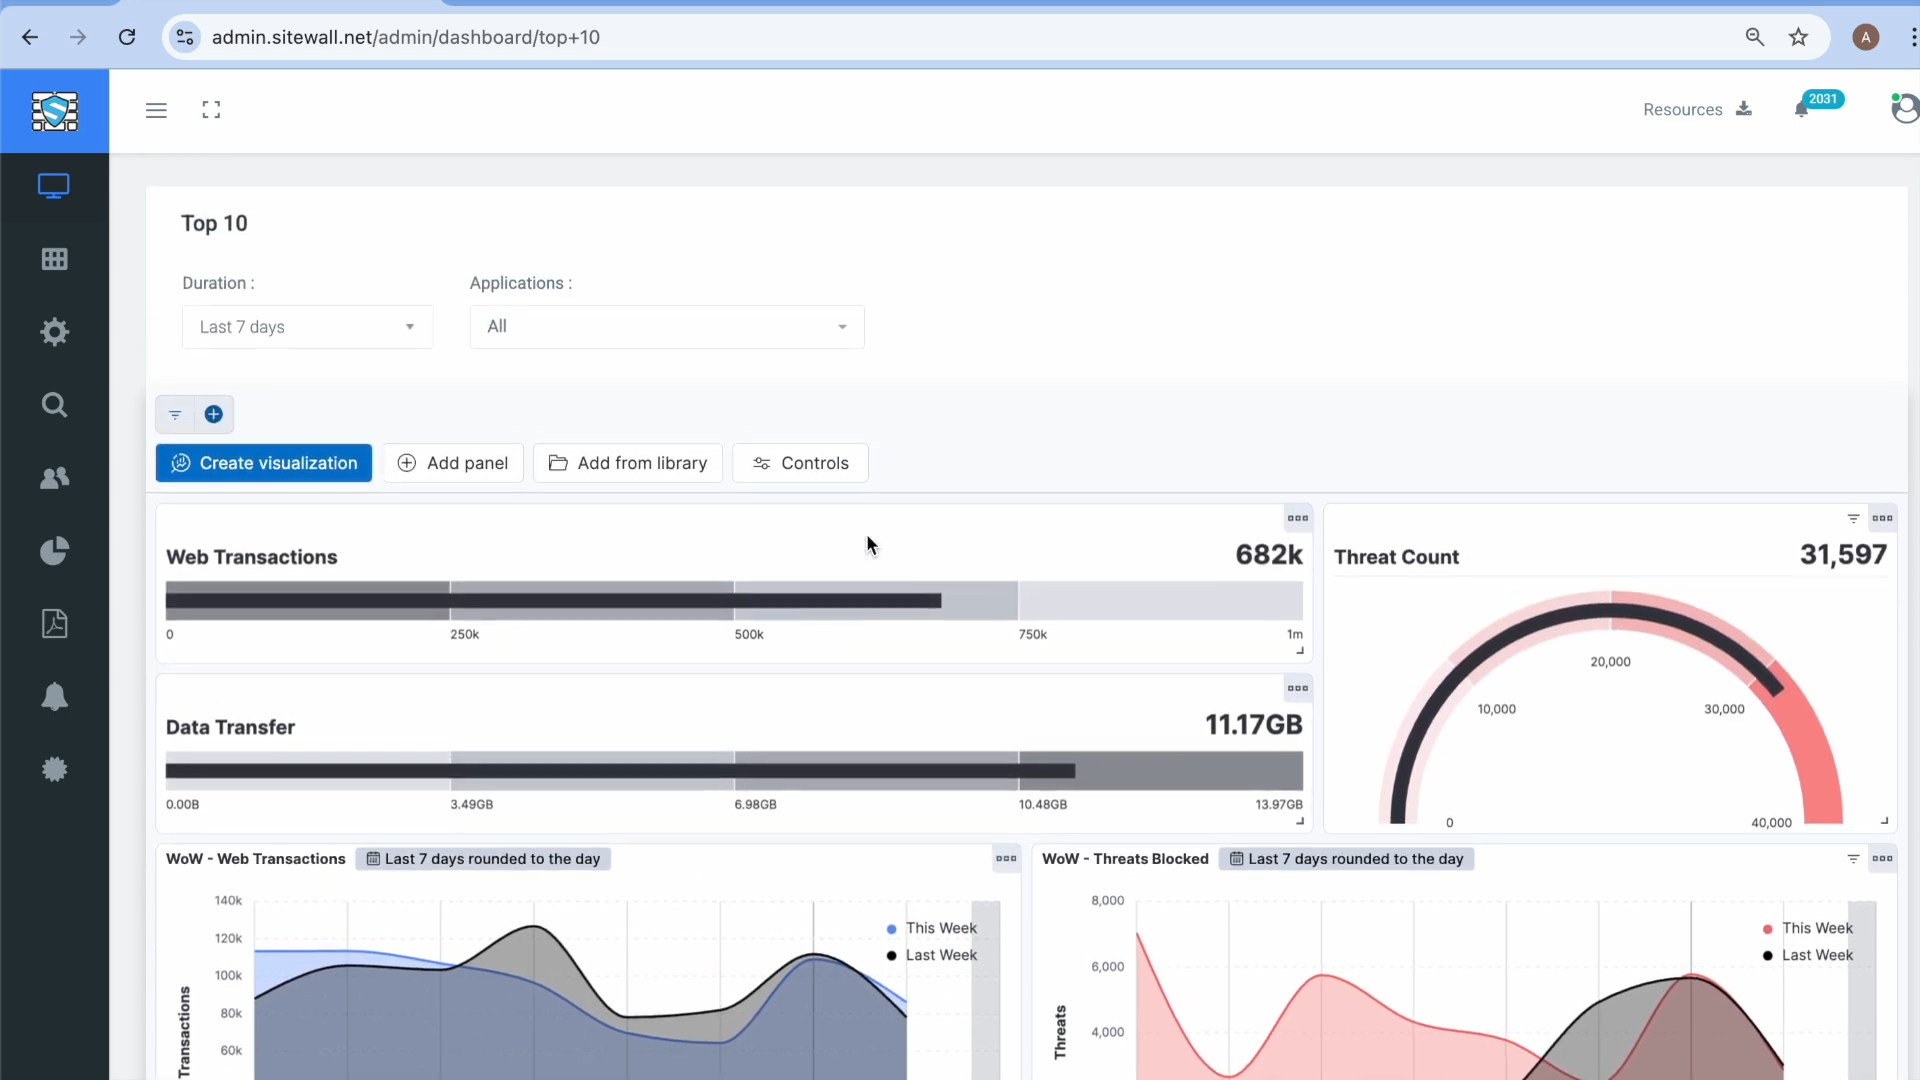This screenshot has width=1920, height=1080.
Task: Click the Threat Count panel filter icon
Action: coord(1853,518)
